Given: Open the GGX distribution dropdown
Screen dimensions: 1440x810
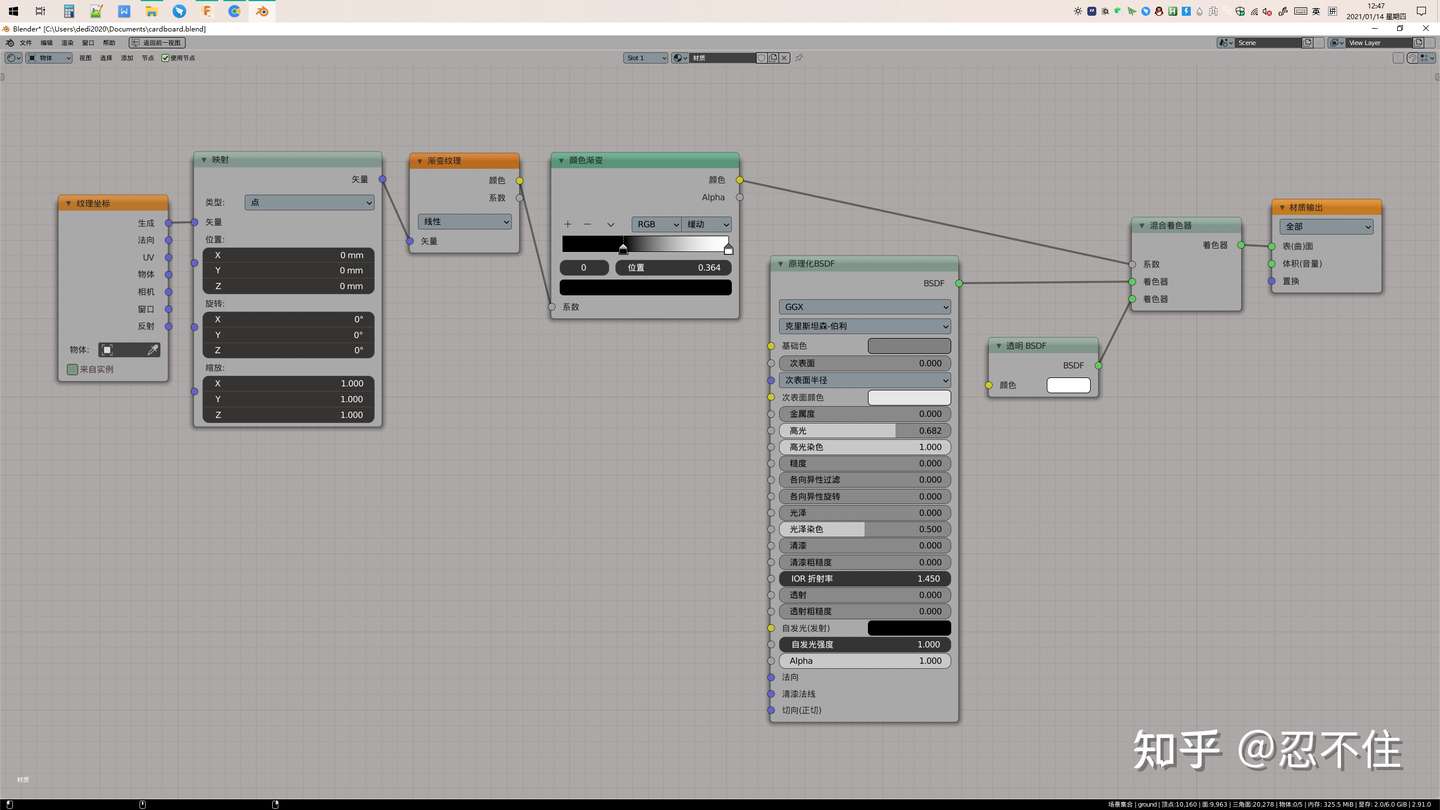Looking at the screenshot, I should [865, 307].
